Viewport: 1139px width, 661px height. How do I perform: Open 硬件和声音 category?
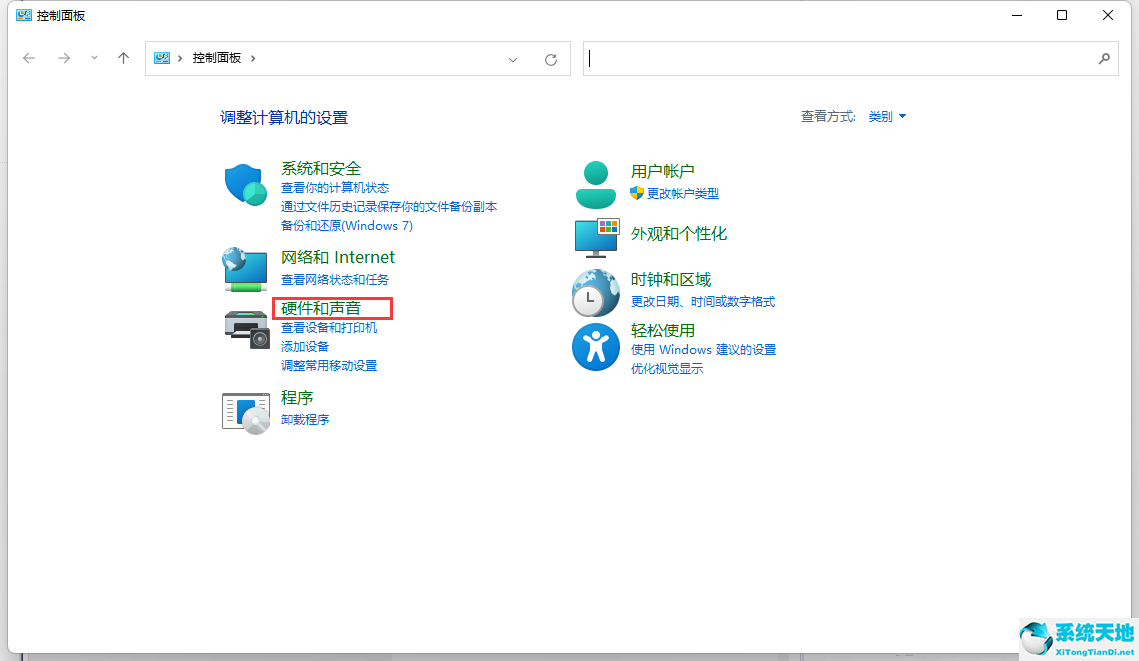(331, 308)
